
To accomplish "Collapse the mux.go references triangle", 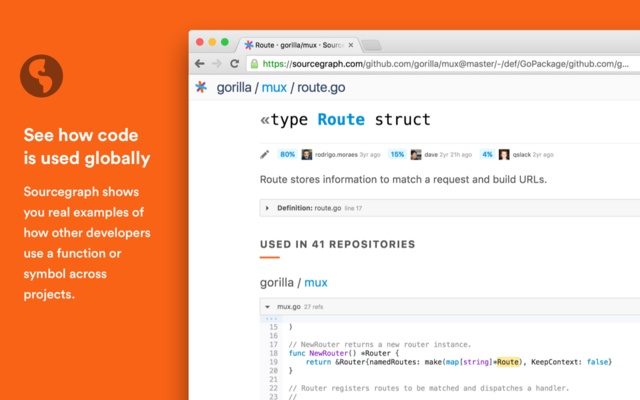I will 267,307.
